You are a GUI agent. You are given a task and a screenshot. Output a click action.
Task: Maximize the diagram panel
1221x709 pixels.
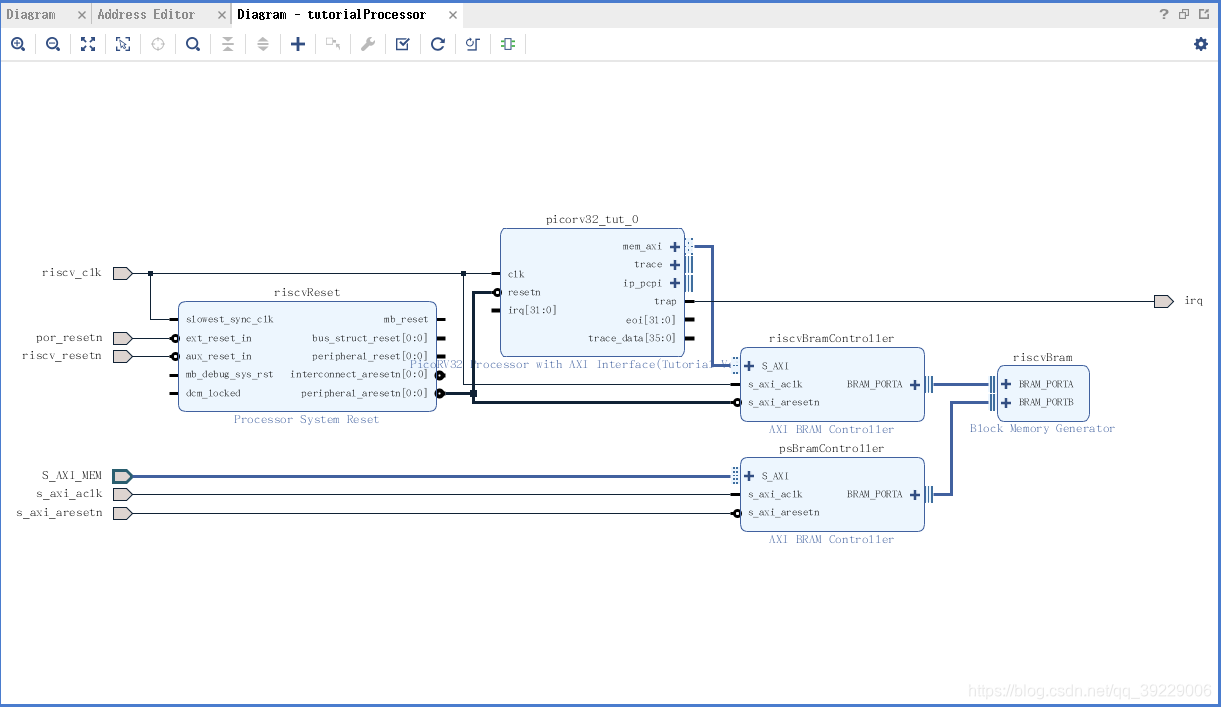[1203, 14]
